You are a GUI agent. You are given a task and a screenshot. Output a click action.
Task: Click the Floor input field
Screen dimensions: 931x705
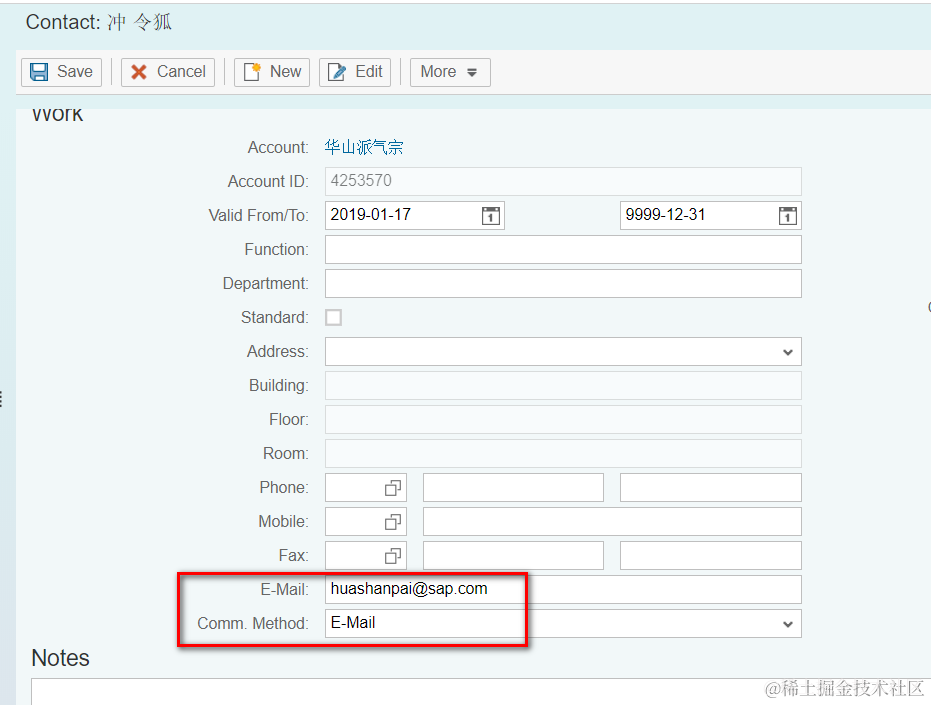tap(563, 419)
